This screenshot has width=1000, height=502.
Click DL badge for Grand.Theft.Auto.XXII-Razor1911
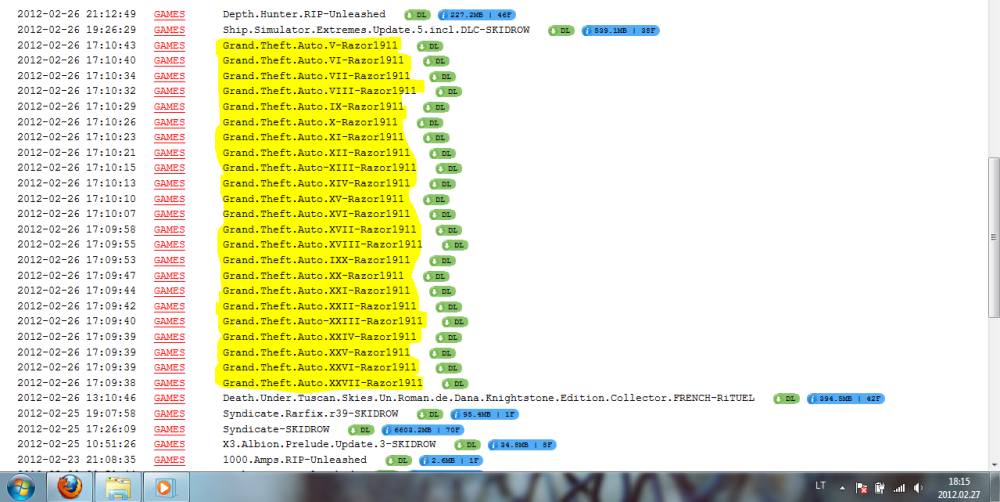tap(449, 307)
